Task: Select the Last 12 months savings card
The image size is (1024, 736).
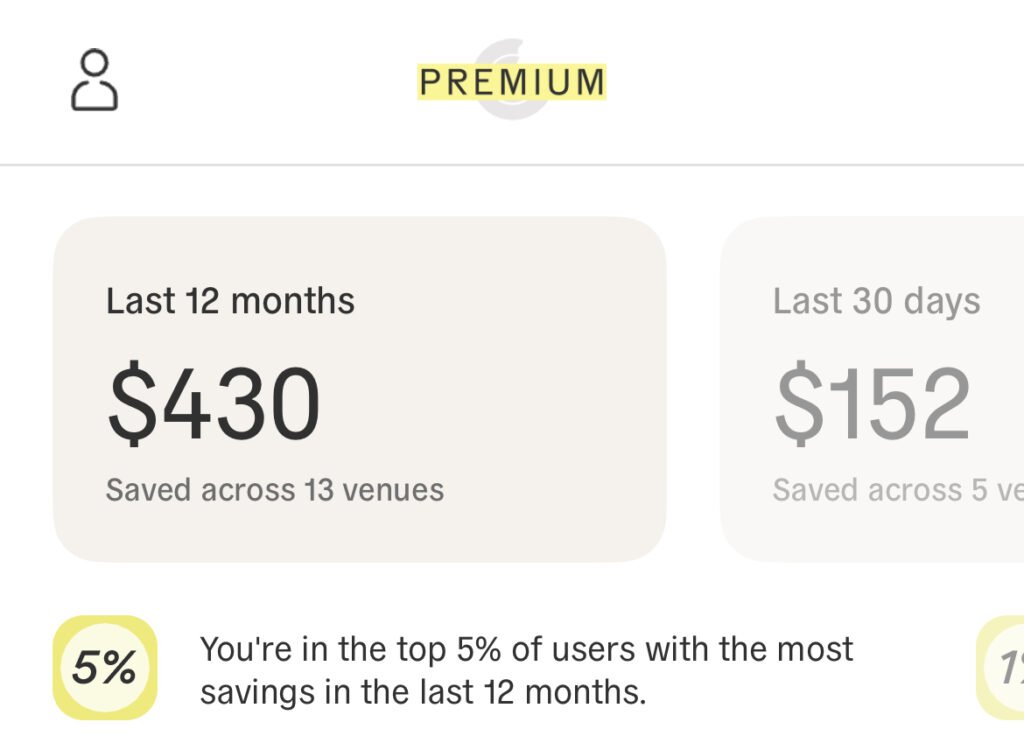Action: point(359,388)
